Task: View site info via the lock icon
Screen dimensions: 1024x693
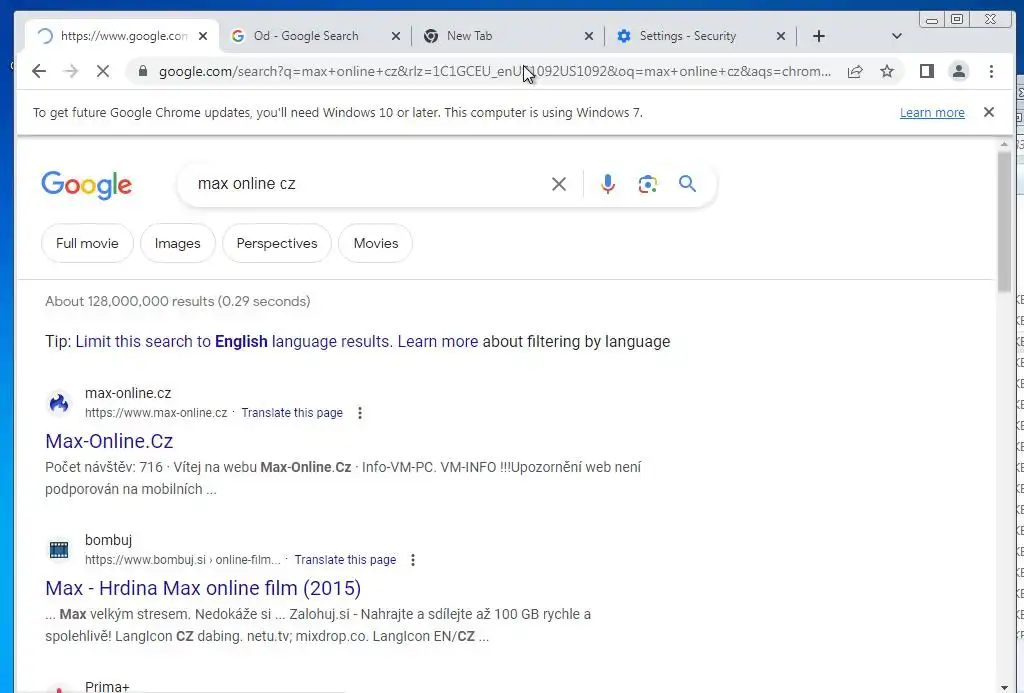Action: pos(143,71)
